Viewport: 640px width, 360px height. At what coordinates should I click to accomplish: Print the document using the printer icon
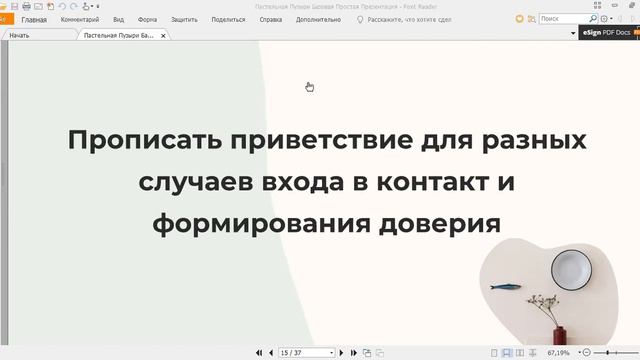tap(27, 7)
